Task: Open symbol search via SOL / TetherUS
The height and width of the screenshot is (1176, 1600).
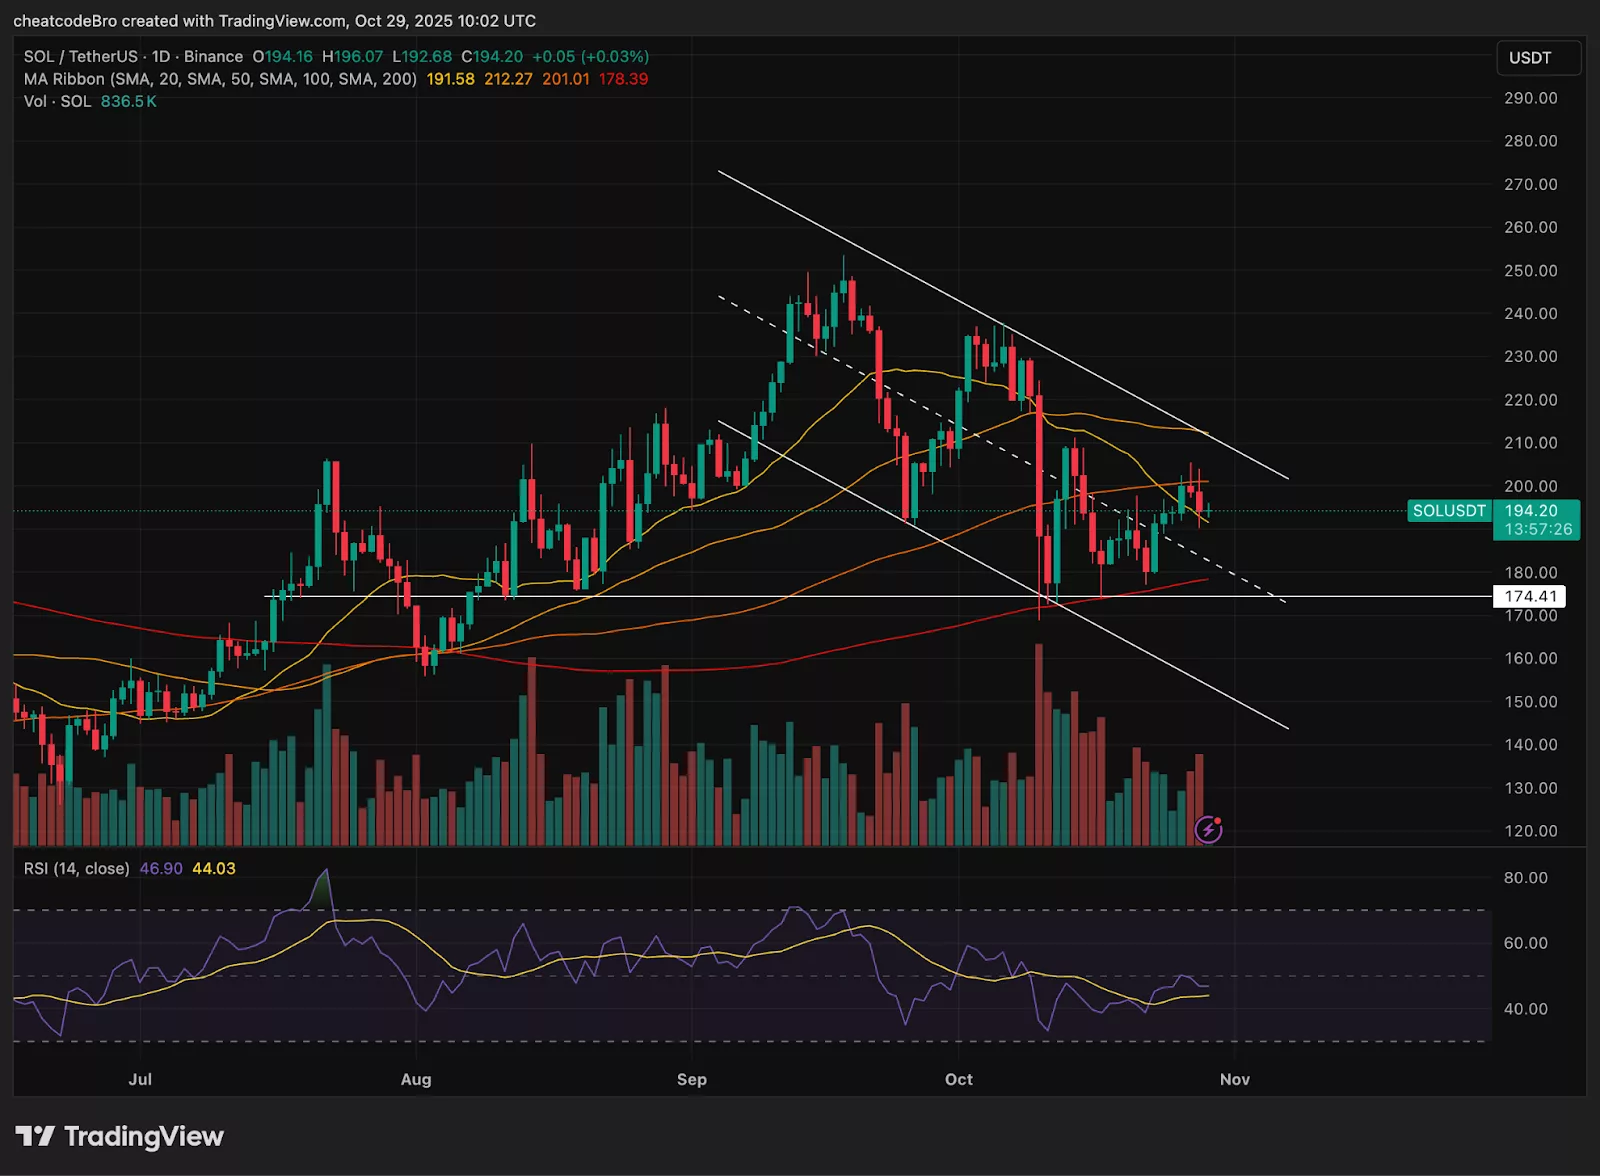Action: click(78, 57)
